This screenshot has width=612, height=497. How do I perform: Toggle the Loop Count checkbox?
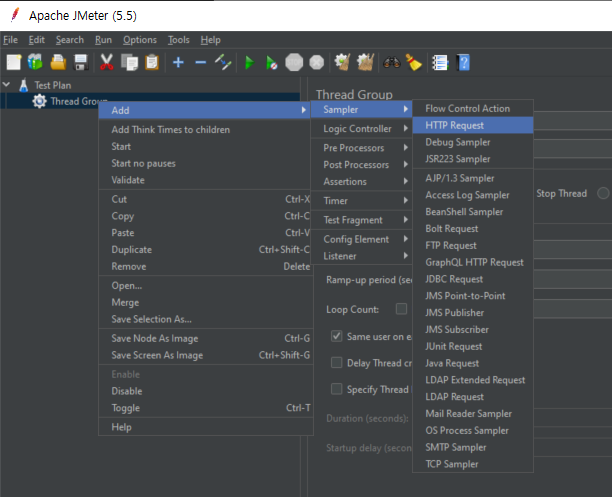click(401, 309)
